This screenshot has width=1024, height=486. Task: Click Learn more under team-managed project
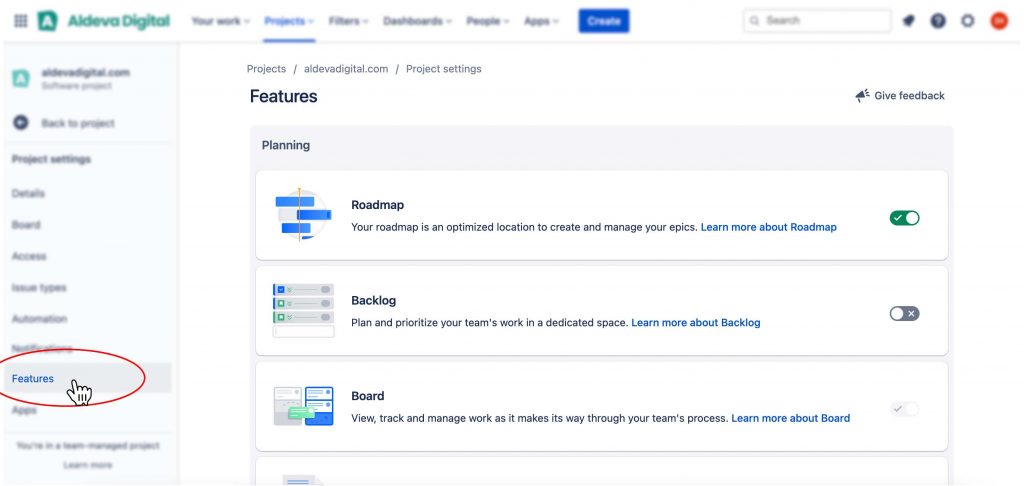tap(88, 465)
